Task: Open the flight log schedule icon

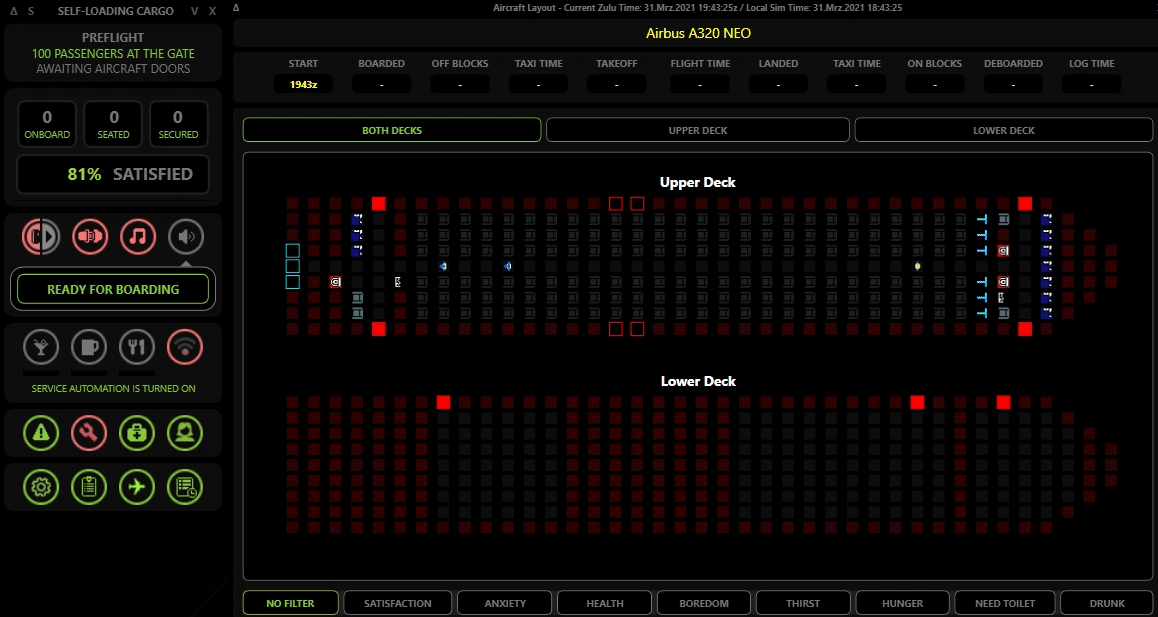Action: pyautogui.click(x=185, y=487)
